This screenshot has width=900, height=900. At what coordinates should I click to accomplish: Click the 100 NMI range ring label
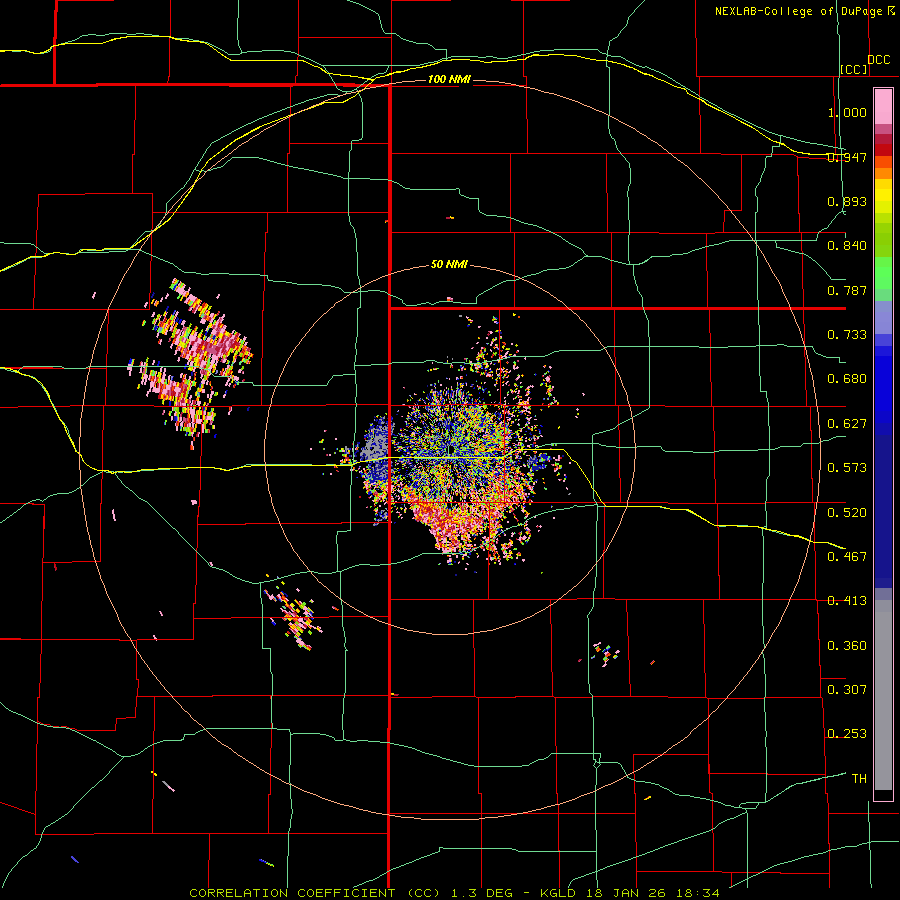pyautogui.click(x=449, y=79)
